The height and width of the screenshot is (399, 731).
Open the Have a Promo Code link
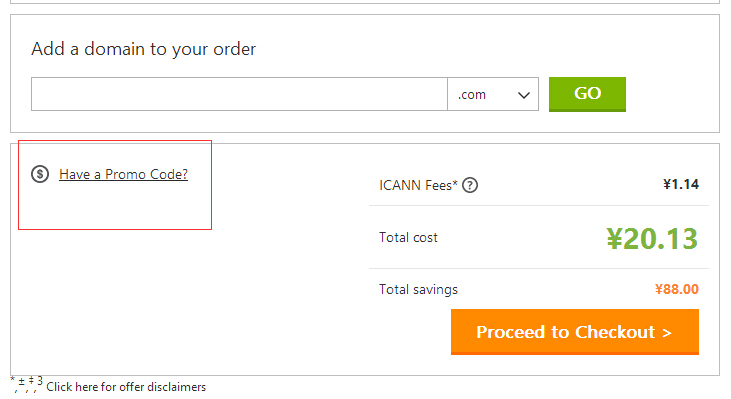(x=124, y=174)
